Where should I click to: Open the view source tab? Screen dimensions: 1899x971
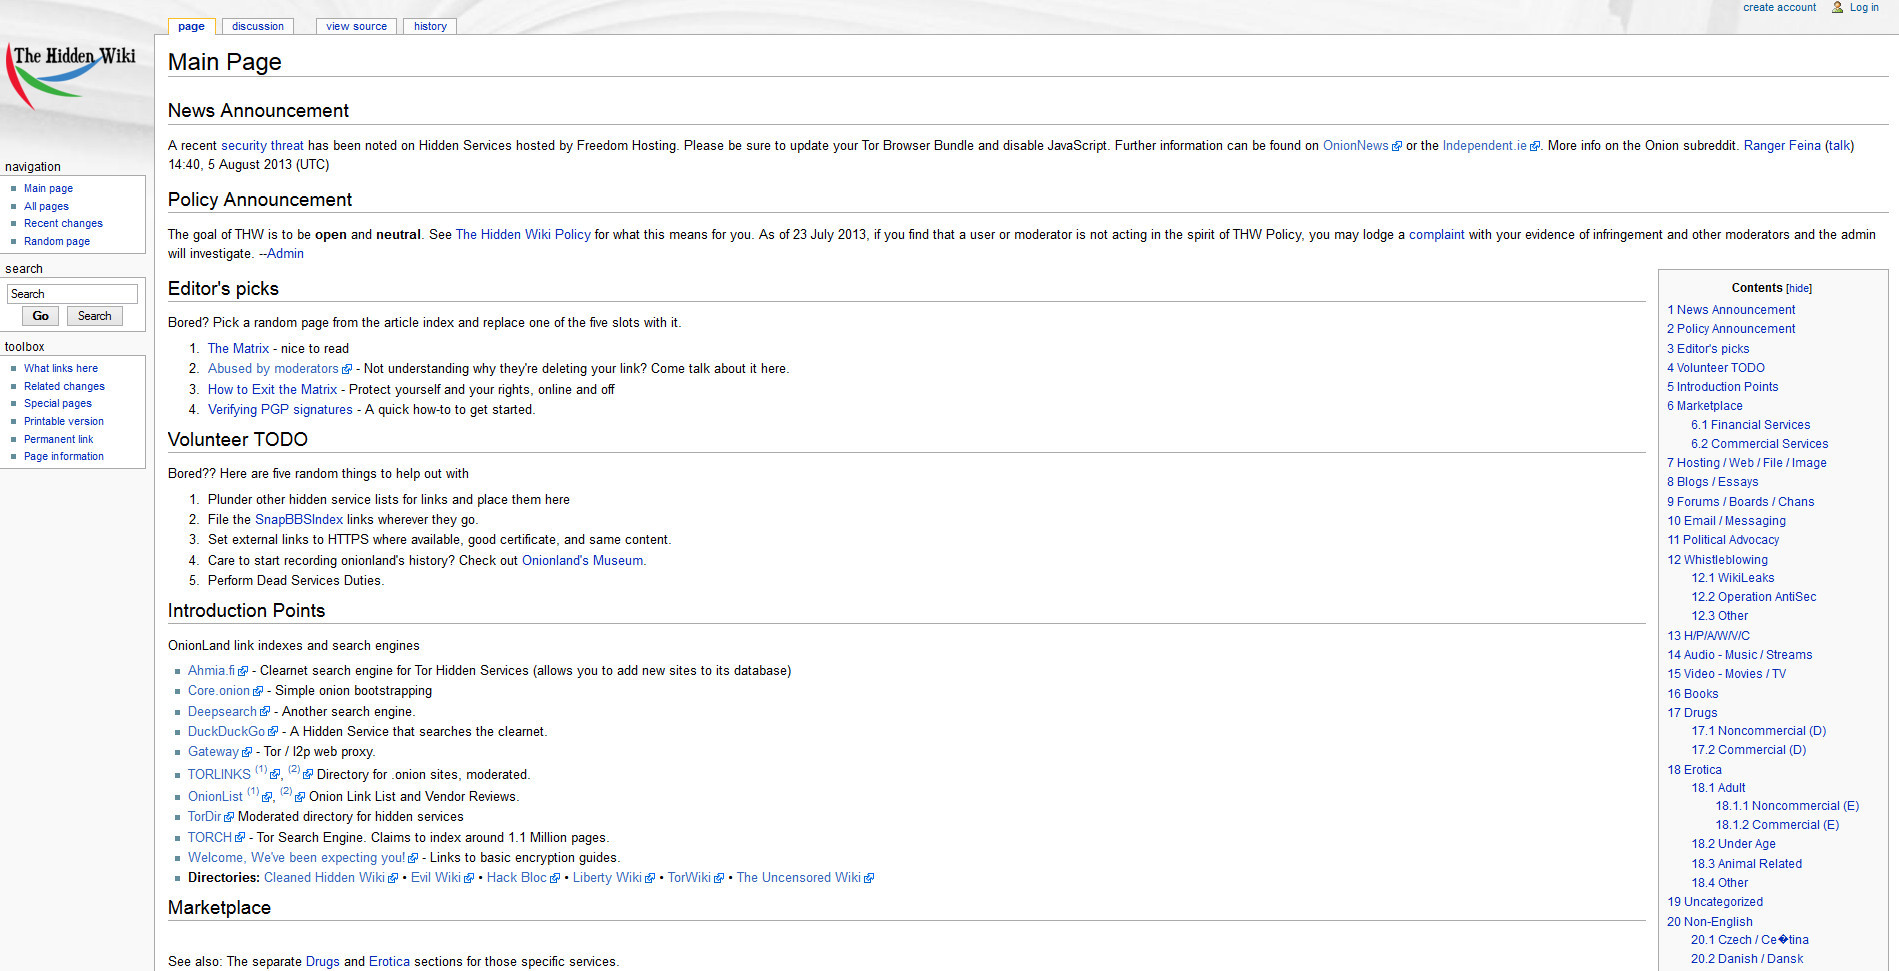coord(356,26)
